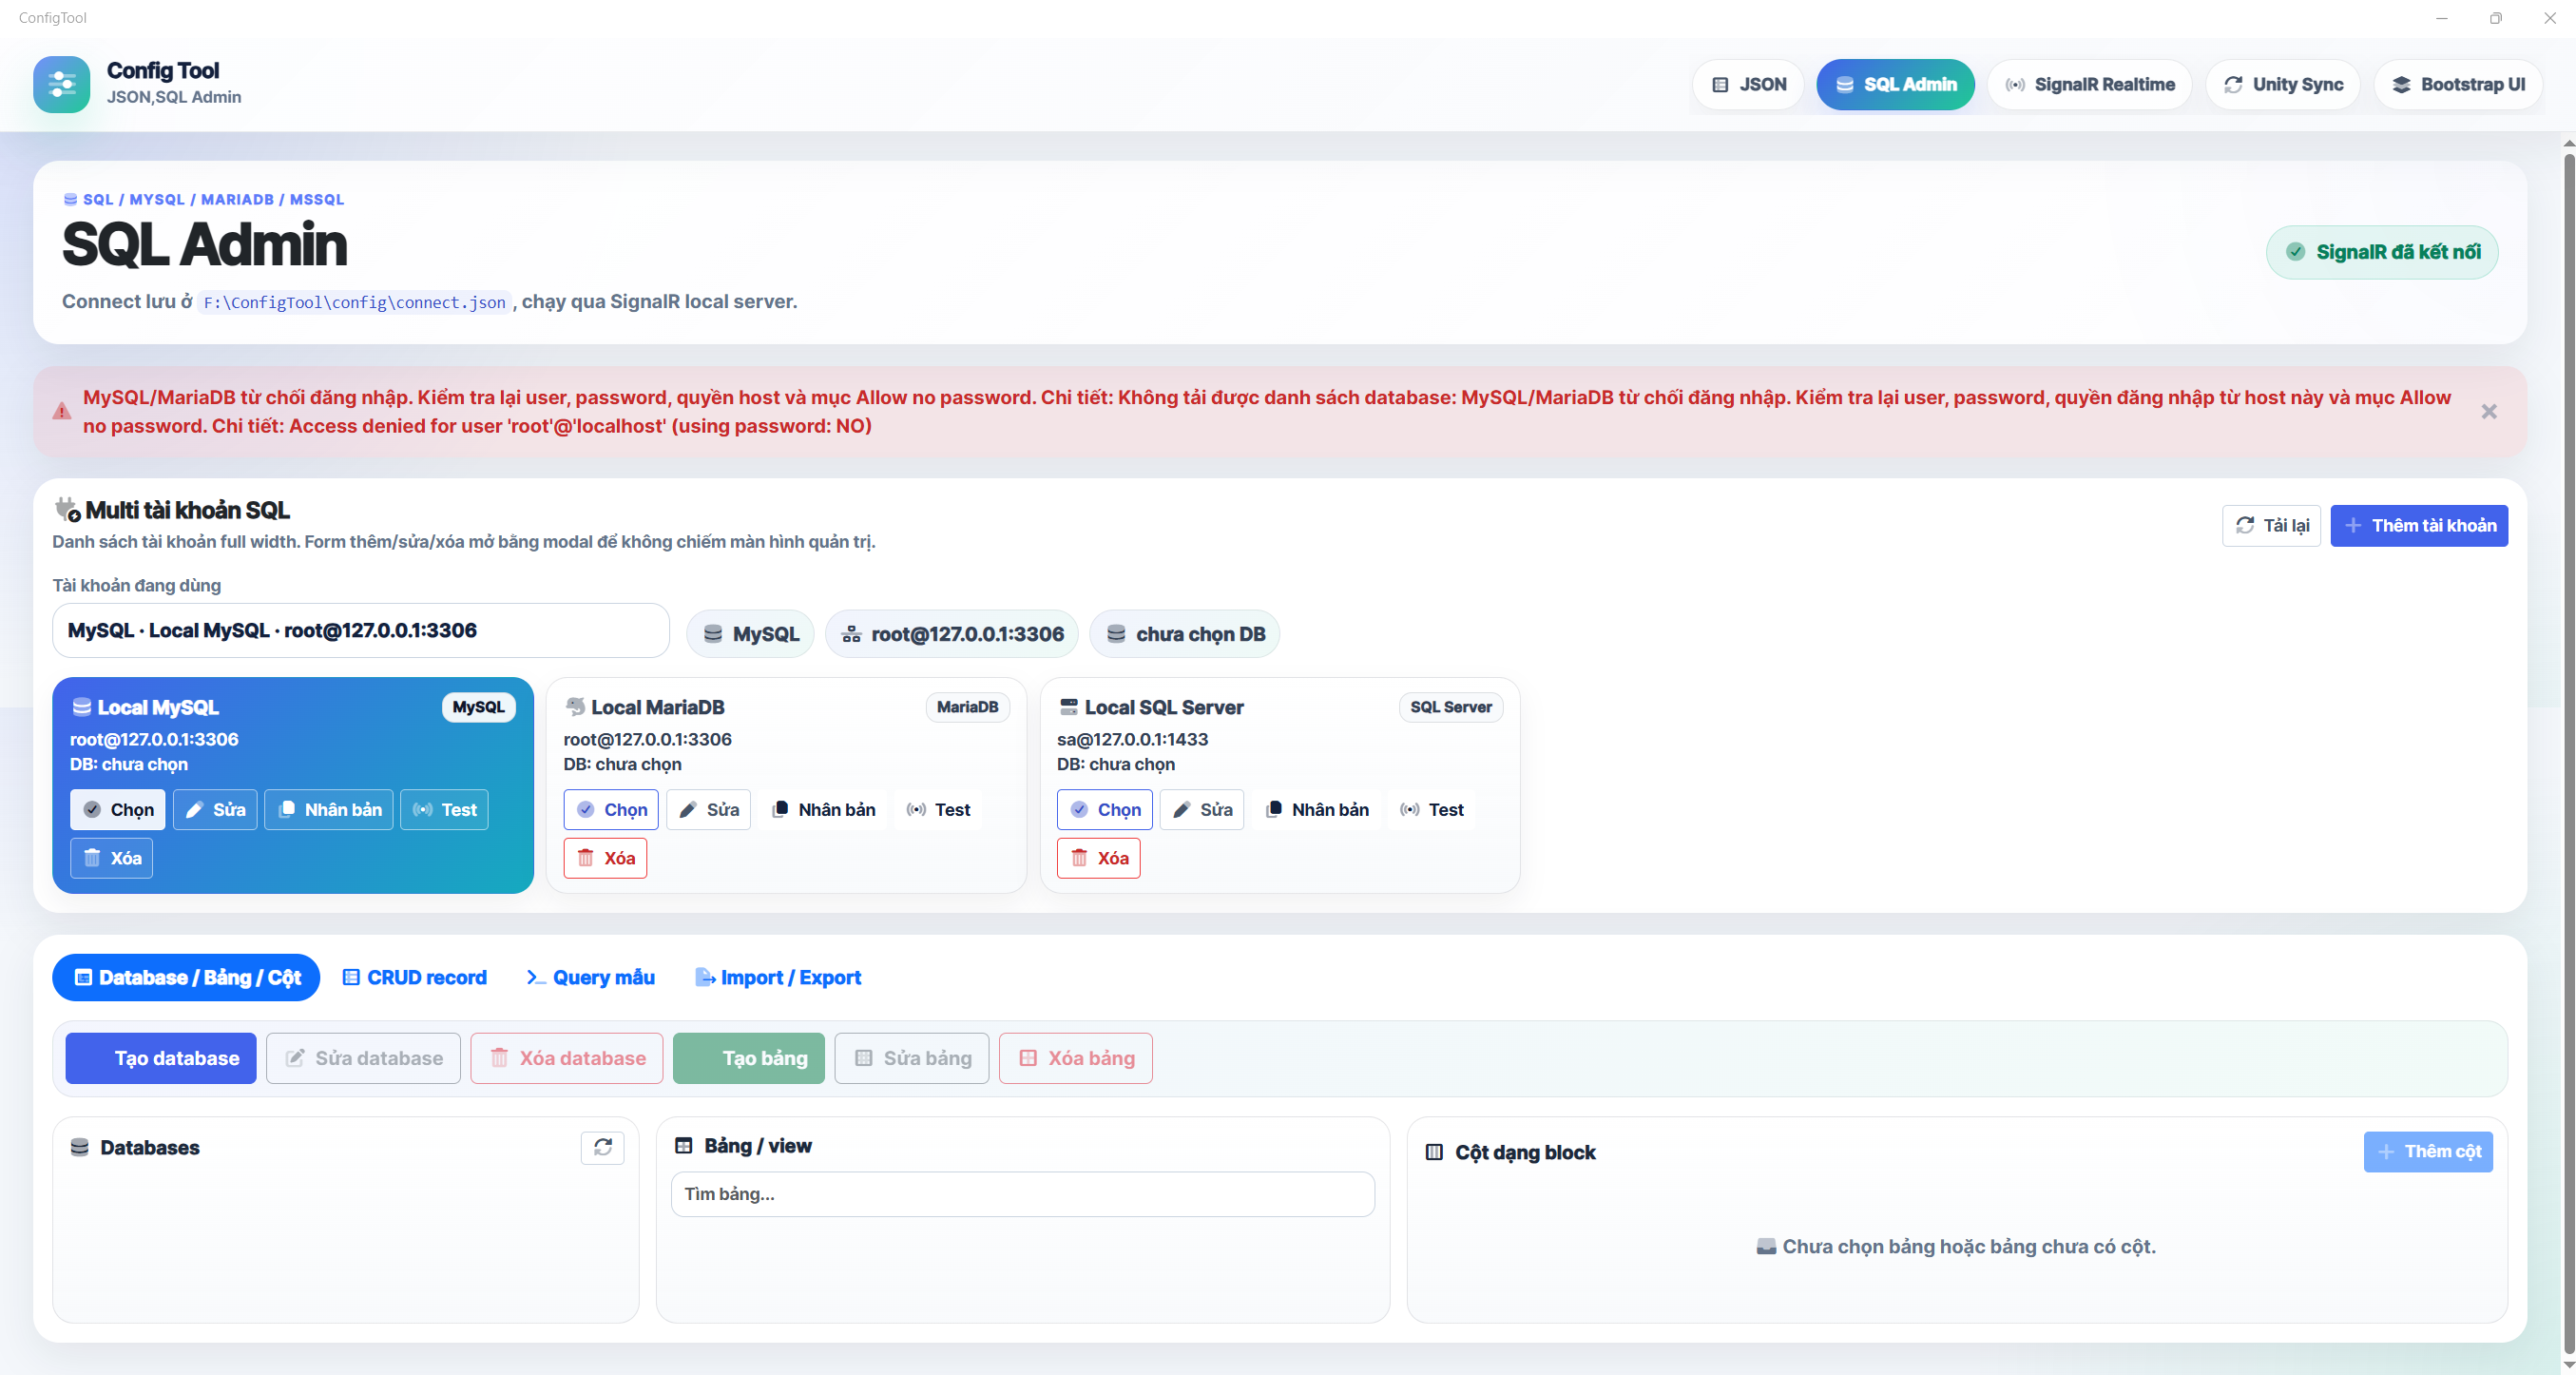Click Sửa pencil on Local MySQL card
Screen dimensions: 2576x1375
(215, 810)
